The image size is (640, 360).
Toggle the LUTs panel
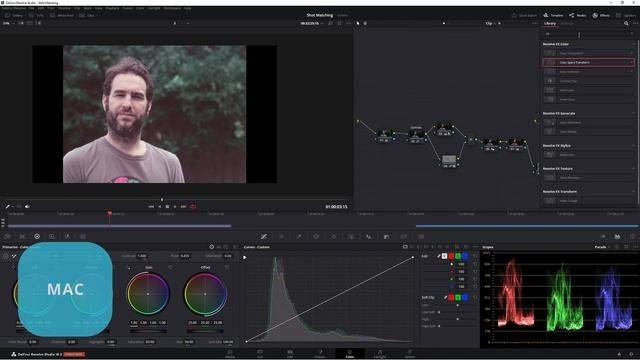pyautogui.click(x=36, y=16)
